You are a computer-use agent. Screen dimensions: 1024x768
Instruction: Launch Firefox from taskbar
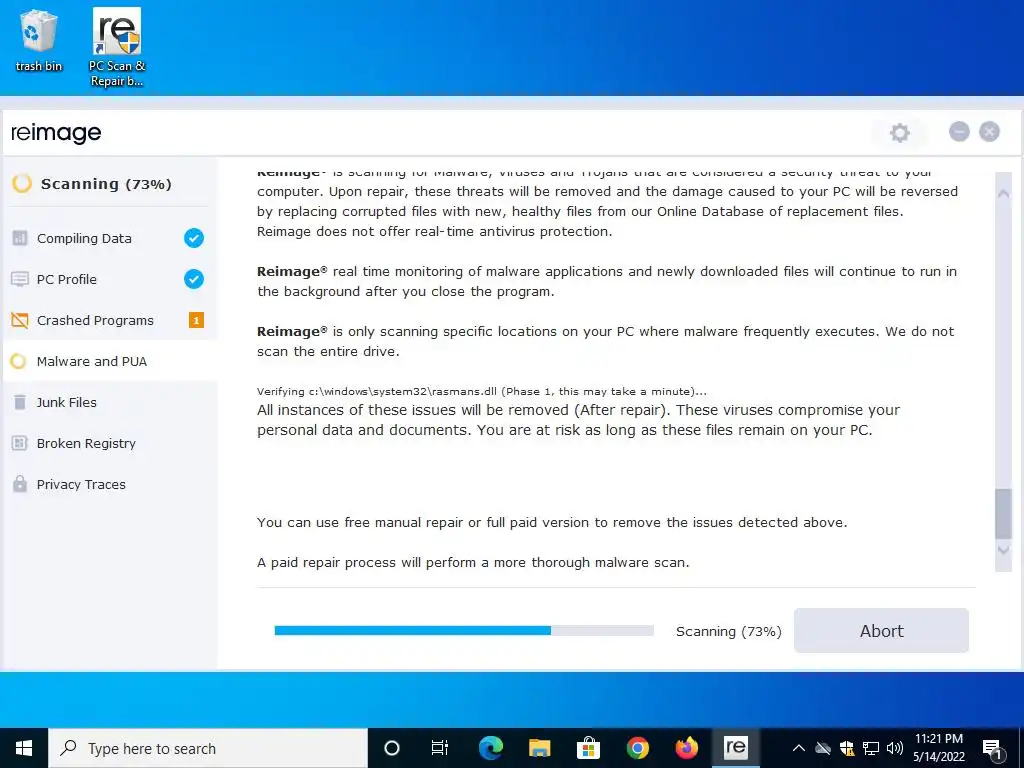[686, 748]
